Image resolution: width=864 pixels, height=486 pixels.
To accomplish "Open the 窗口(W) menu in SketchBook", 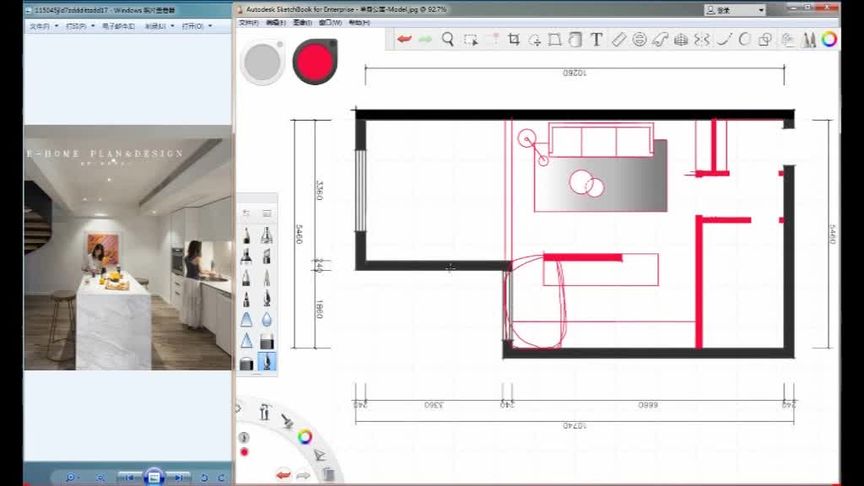I will pos(330,23).
